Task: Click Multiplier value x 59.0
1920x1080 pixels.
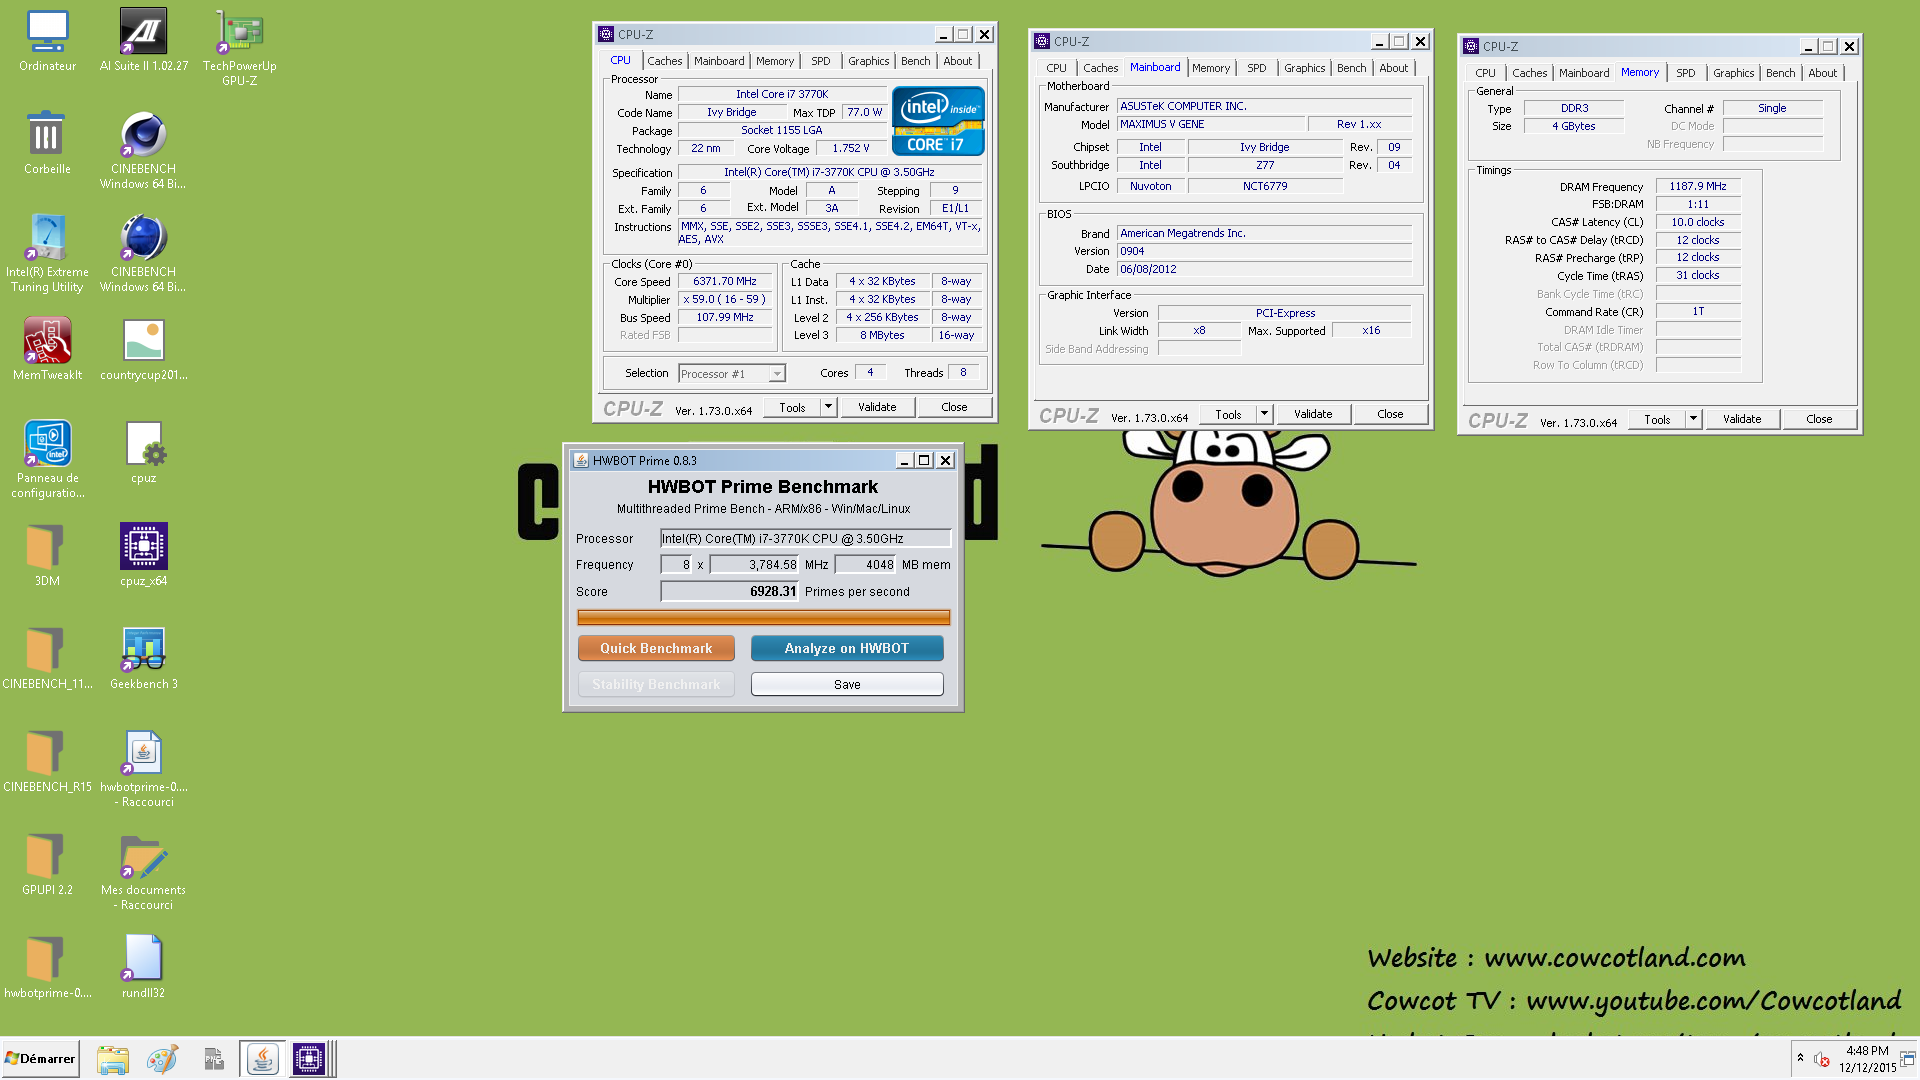Action: point(725,300)
